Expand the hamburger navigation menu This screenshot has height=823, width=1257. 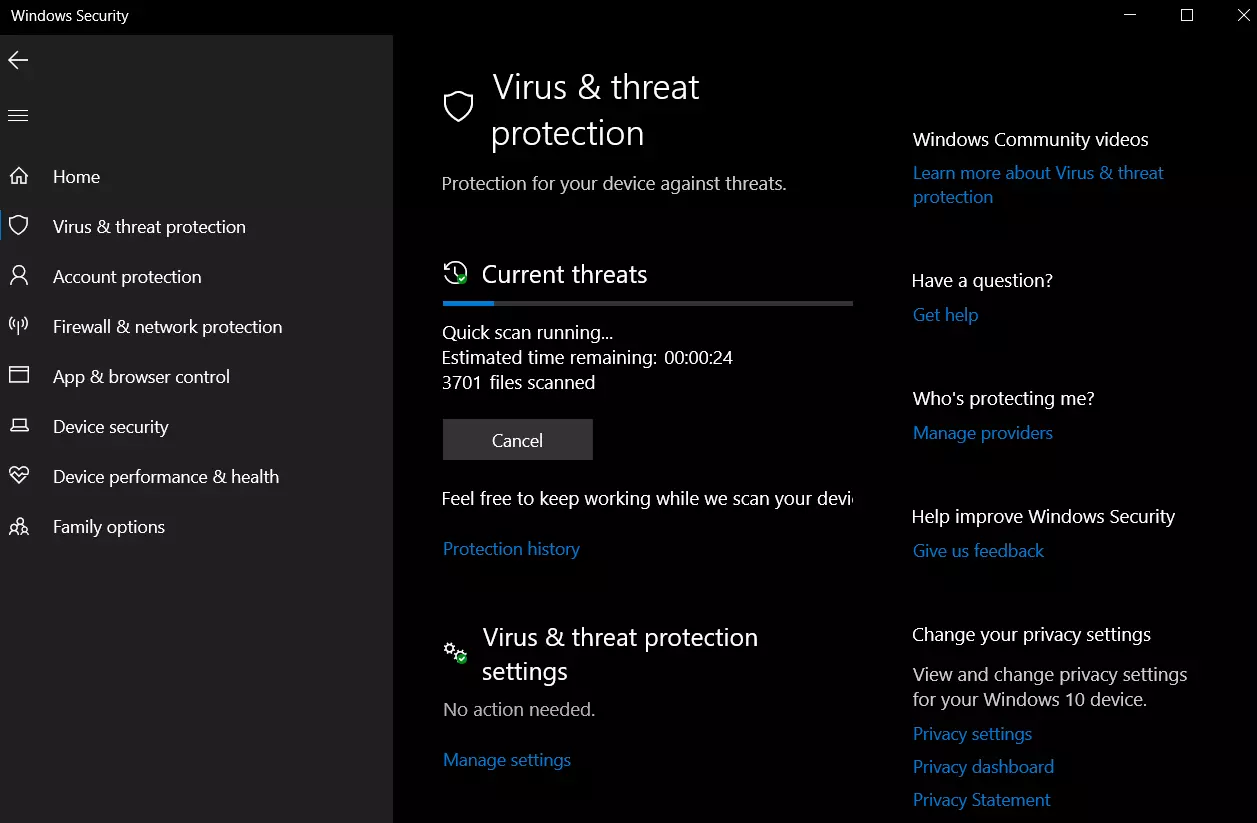(18, 116)
